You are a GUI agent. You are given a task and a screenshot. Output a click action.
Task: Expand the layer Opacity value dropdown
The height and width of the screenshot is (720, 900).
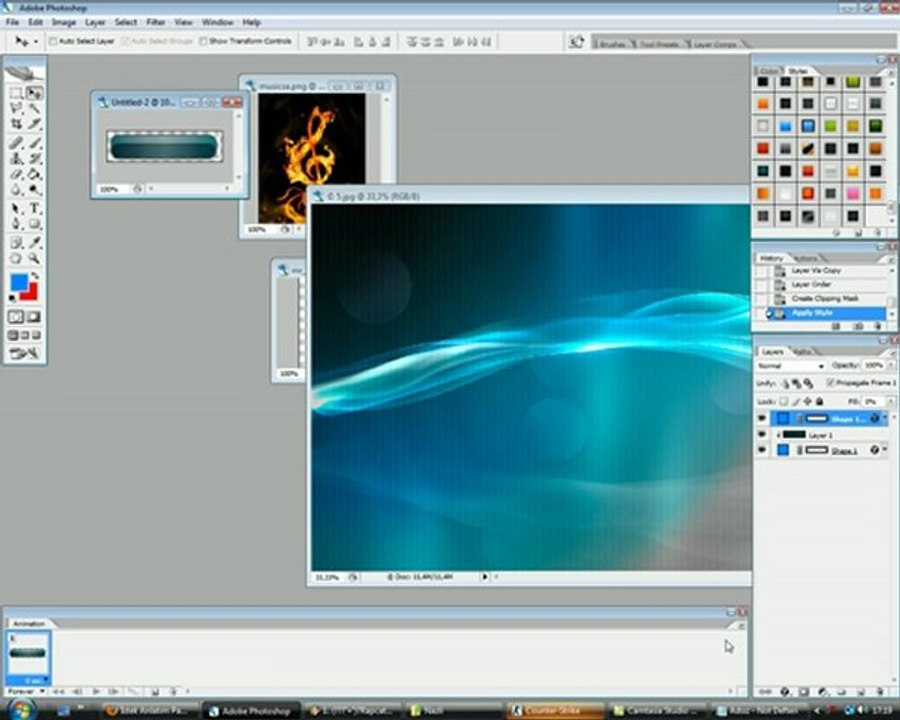tap(892, 366)
